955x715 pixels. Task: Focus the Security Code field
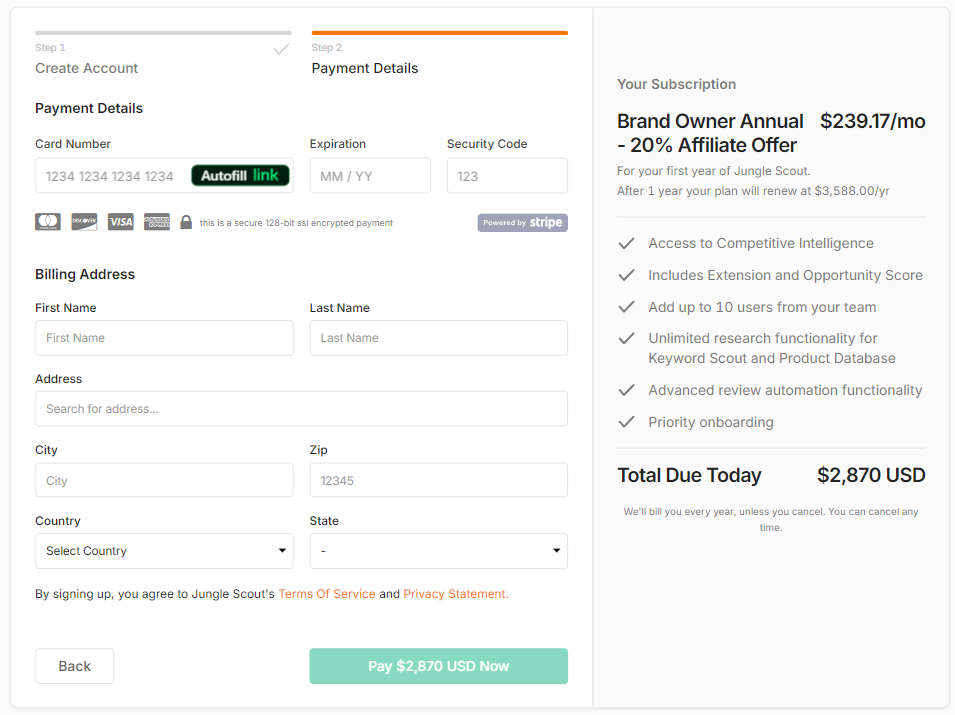click(x=507, y=176)
